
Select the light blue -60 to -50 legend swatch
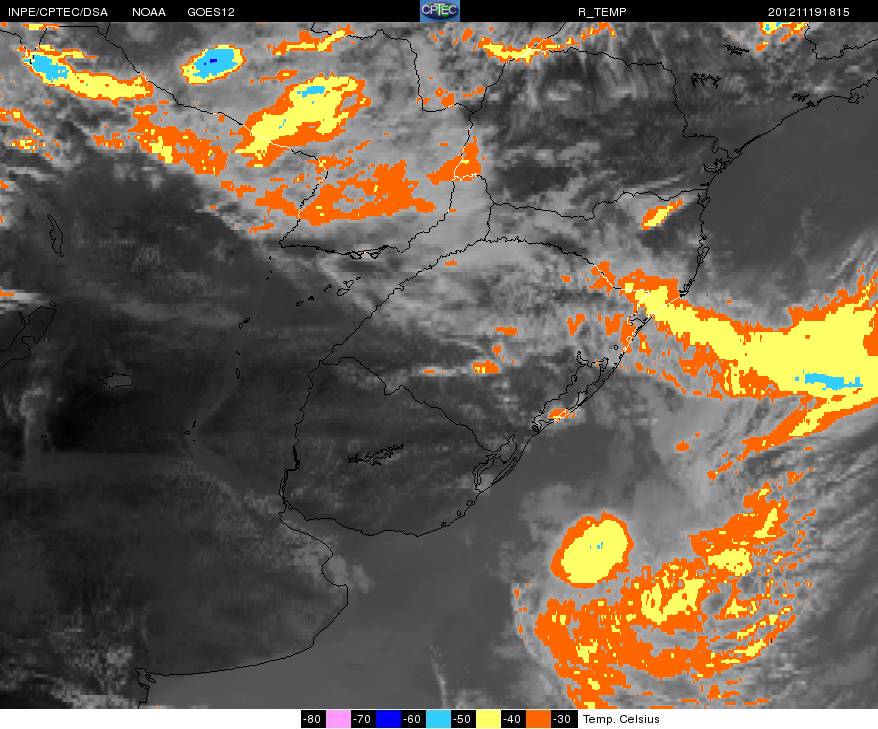pyautogui.click(x=438, y=719)
